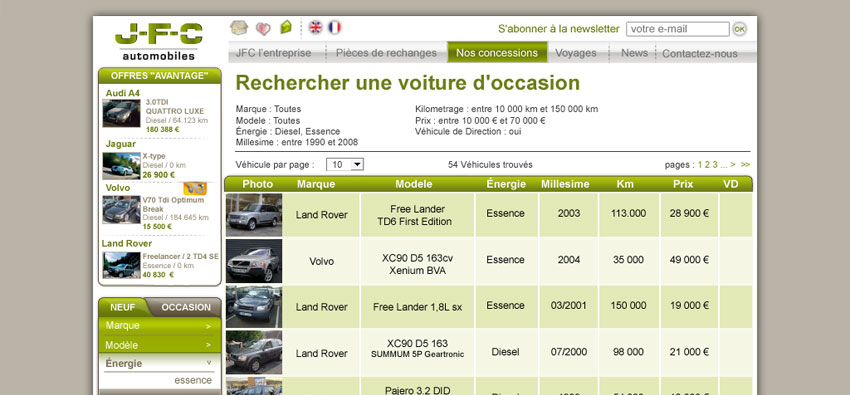This screenshot has width=850, height=395.
Task: Expand the Modèle filter in sidebar
Action: (160, 345)
